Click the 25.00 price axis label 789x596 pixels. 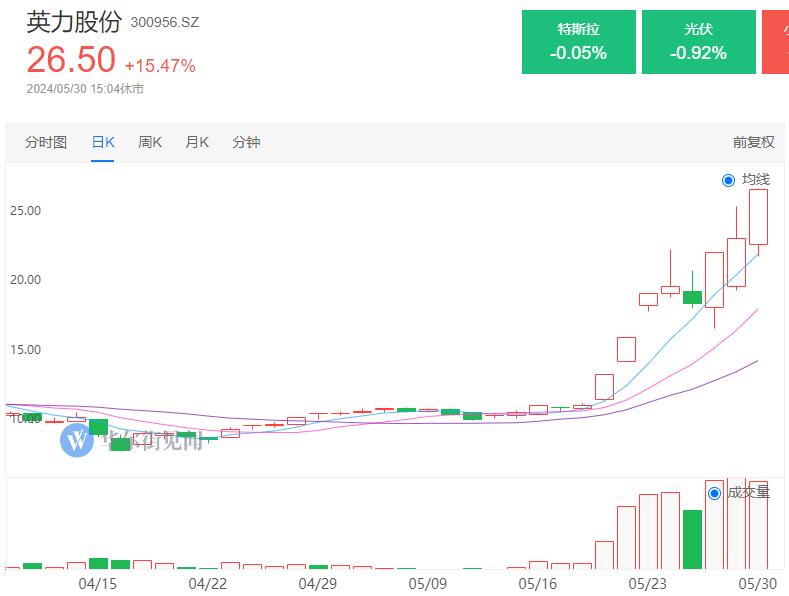tap(25, 211)
